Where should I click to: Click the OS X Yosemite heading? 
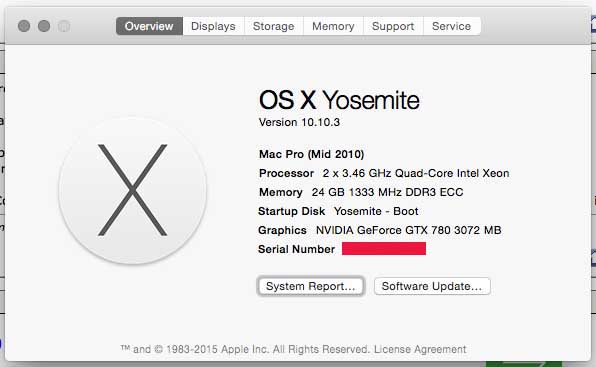click(339, 100)
